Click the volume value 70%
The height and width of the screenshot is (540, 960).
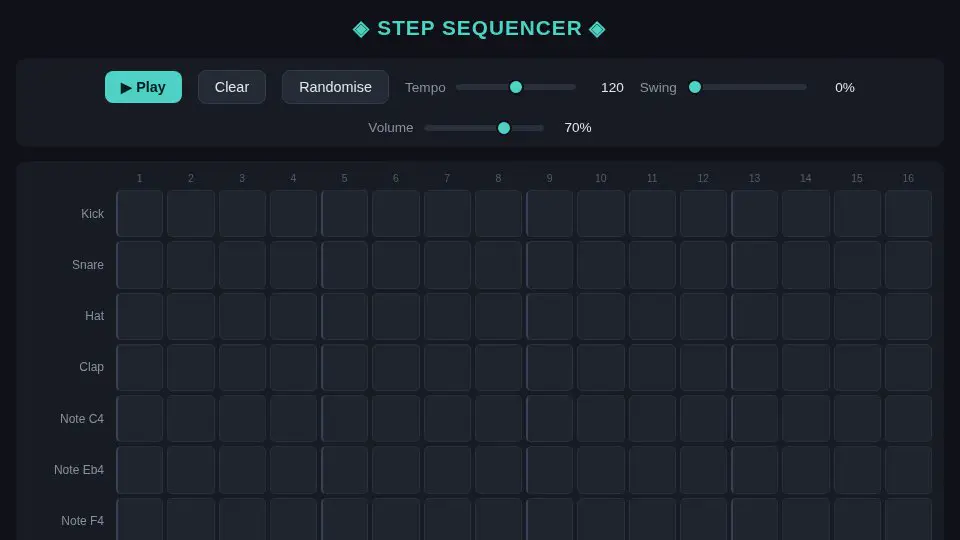point(577,127)
